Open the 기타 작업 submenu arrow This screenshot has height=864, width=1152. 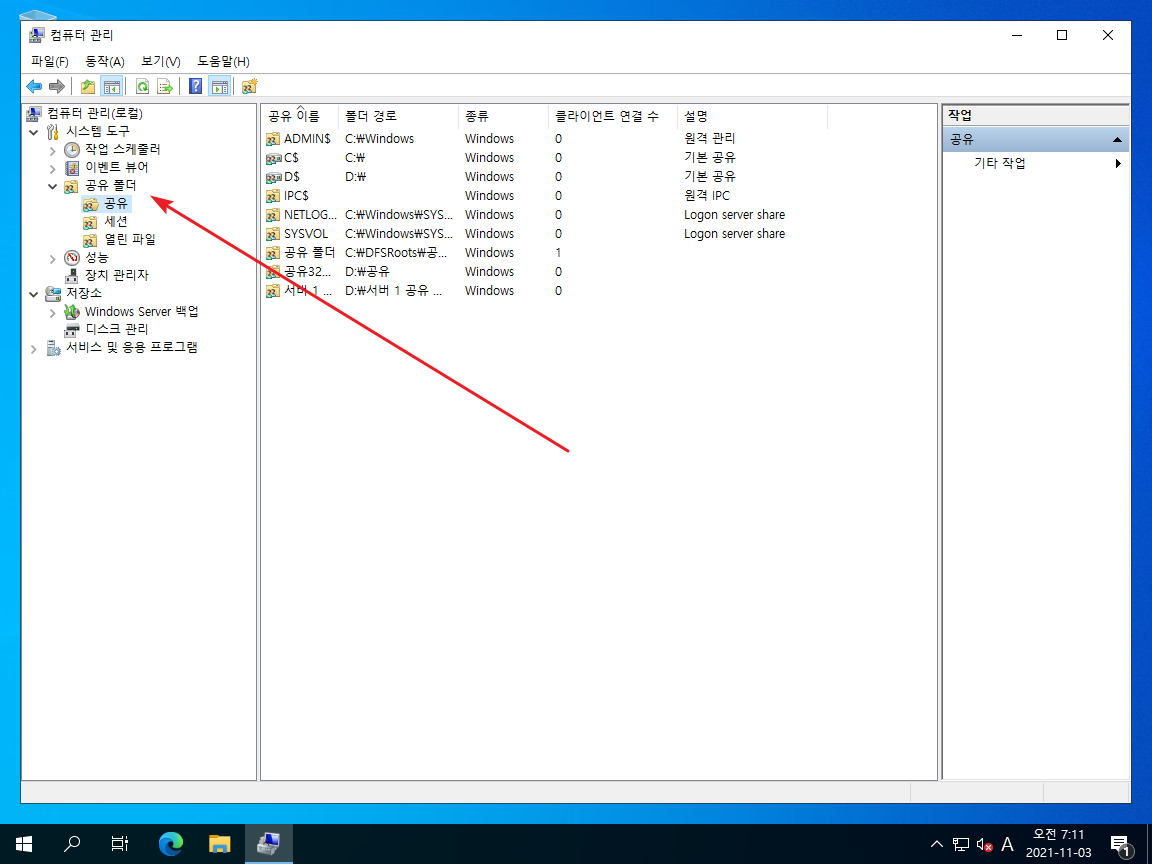(1117, 163)
